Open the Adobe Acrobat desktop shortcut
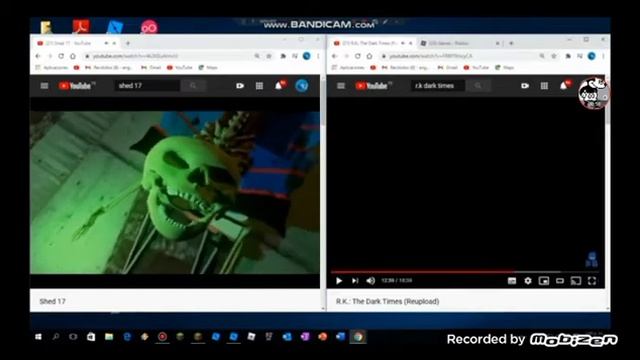Viewport: 640px width, 360px height. 81,26
